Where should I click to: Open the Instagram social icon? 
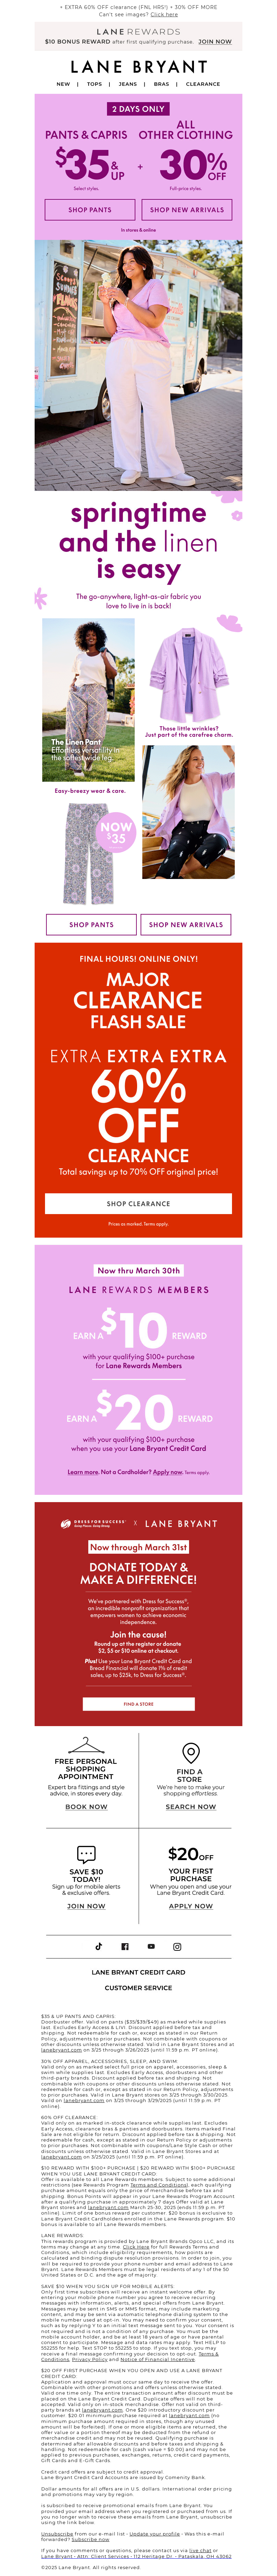(177, 1946)
